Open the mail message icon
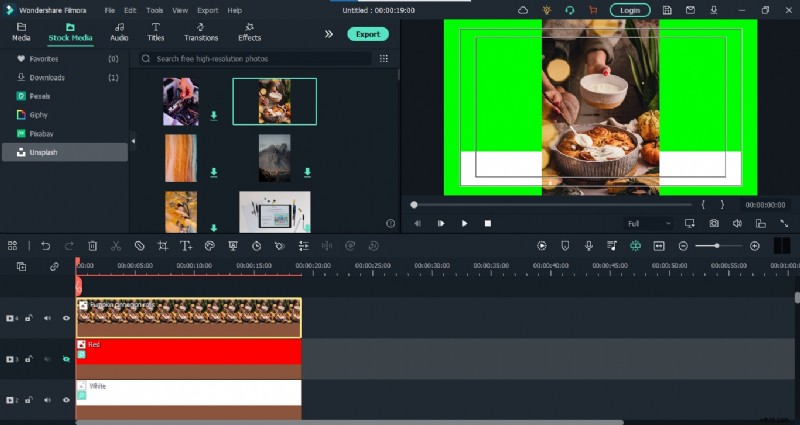Image resolution: width=800 pixels, height=425 pixels. 690,10
